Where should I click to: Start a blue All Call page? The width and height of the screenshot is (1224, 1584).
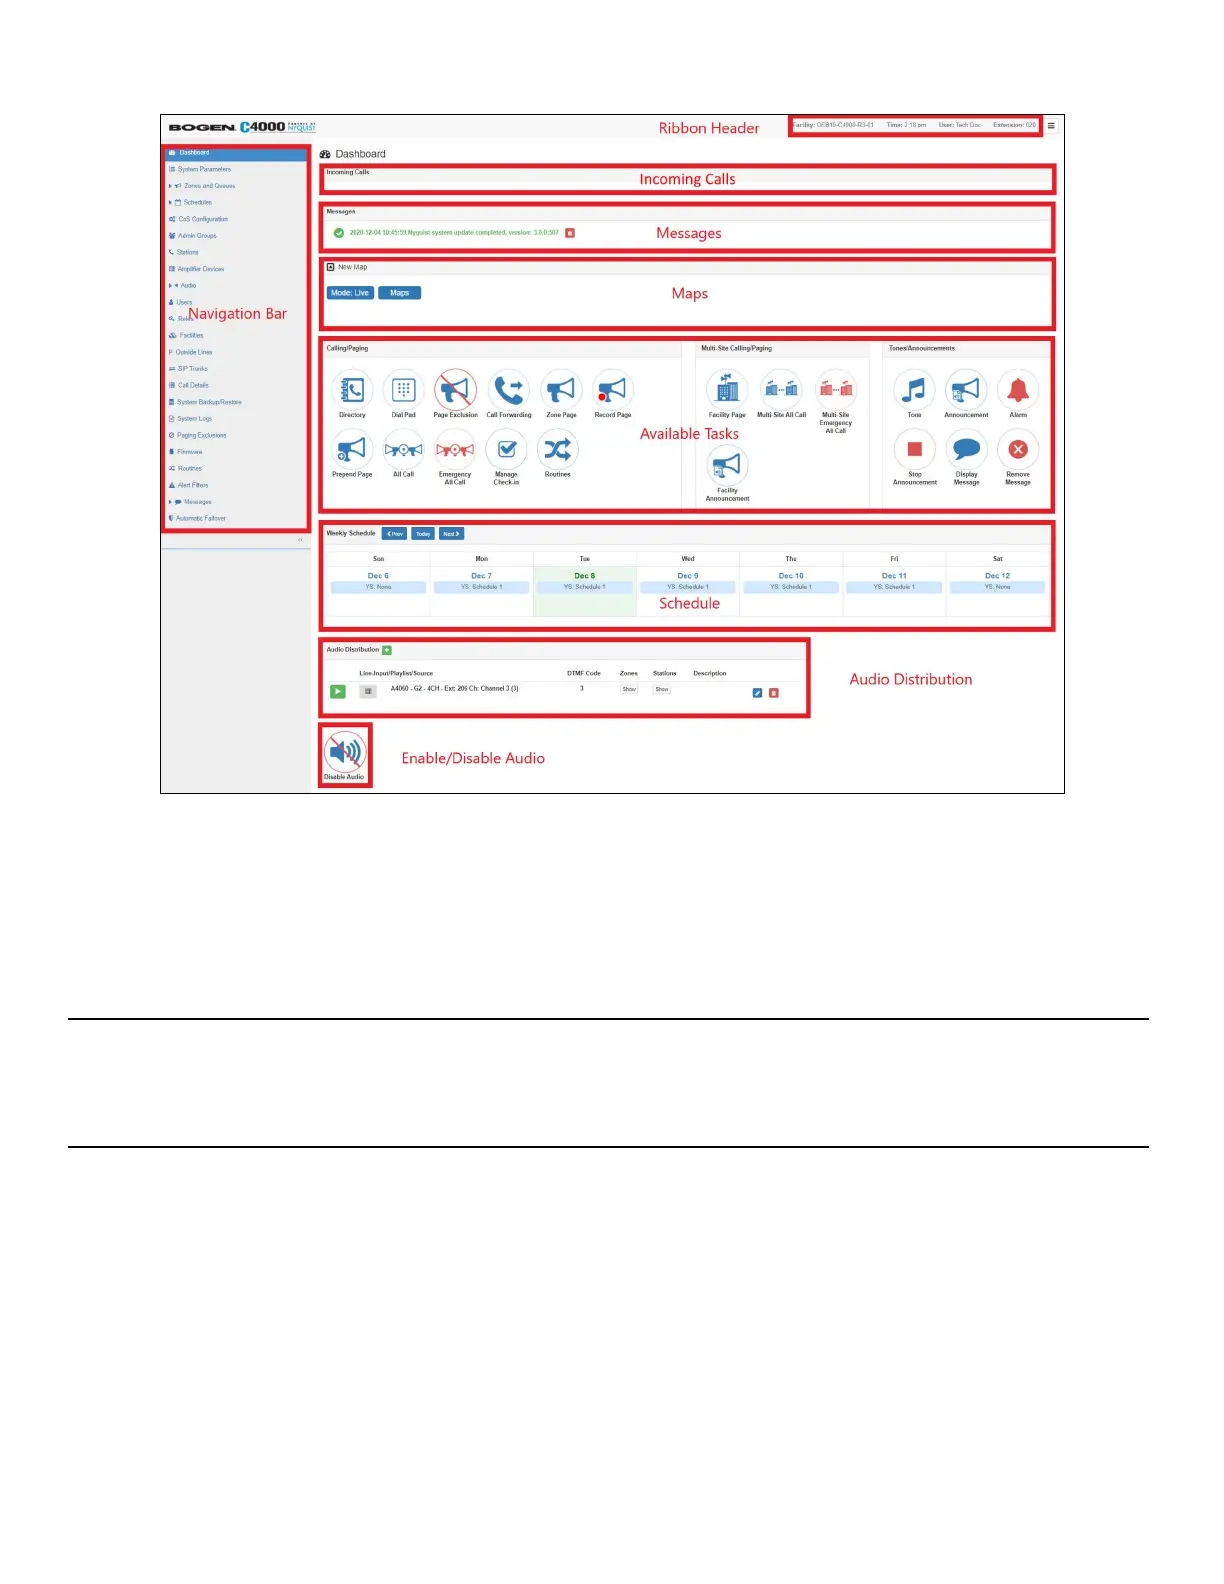[x=403, y=450]
